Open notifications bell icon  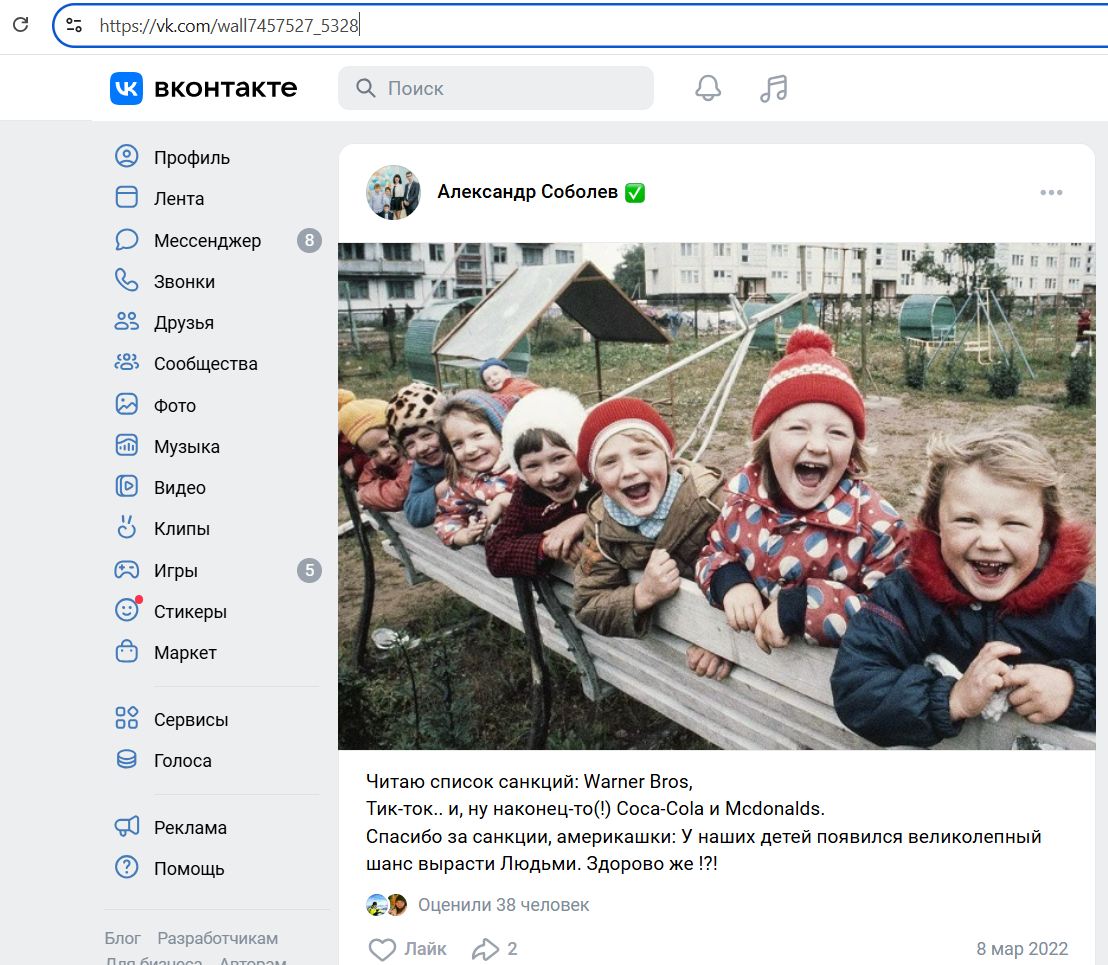pyautogui.click(x=708, y=88)
